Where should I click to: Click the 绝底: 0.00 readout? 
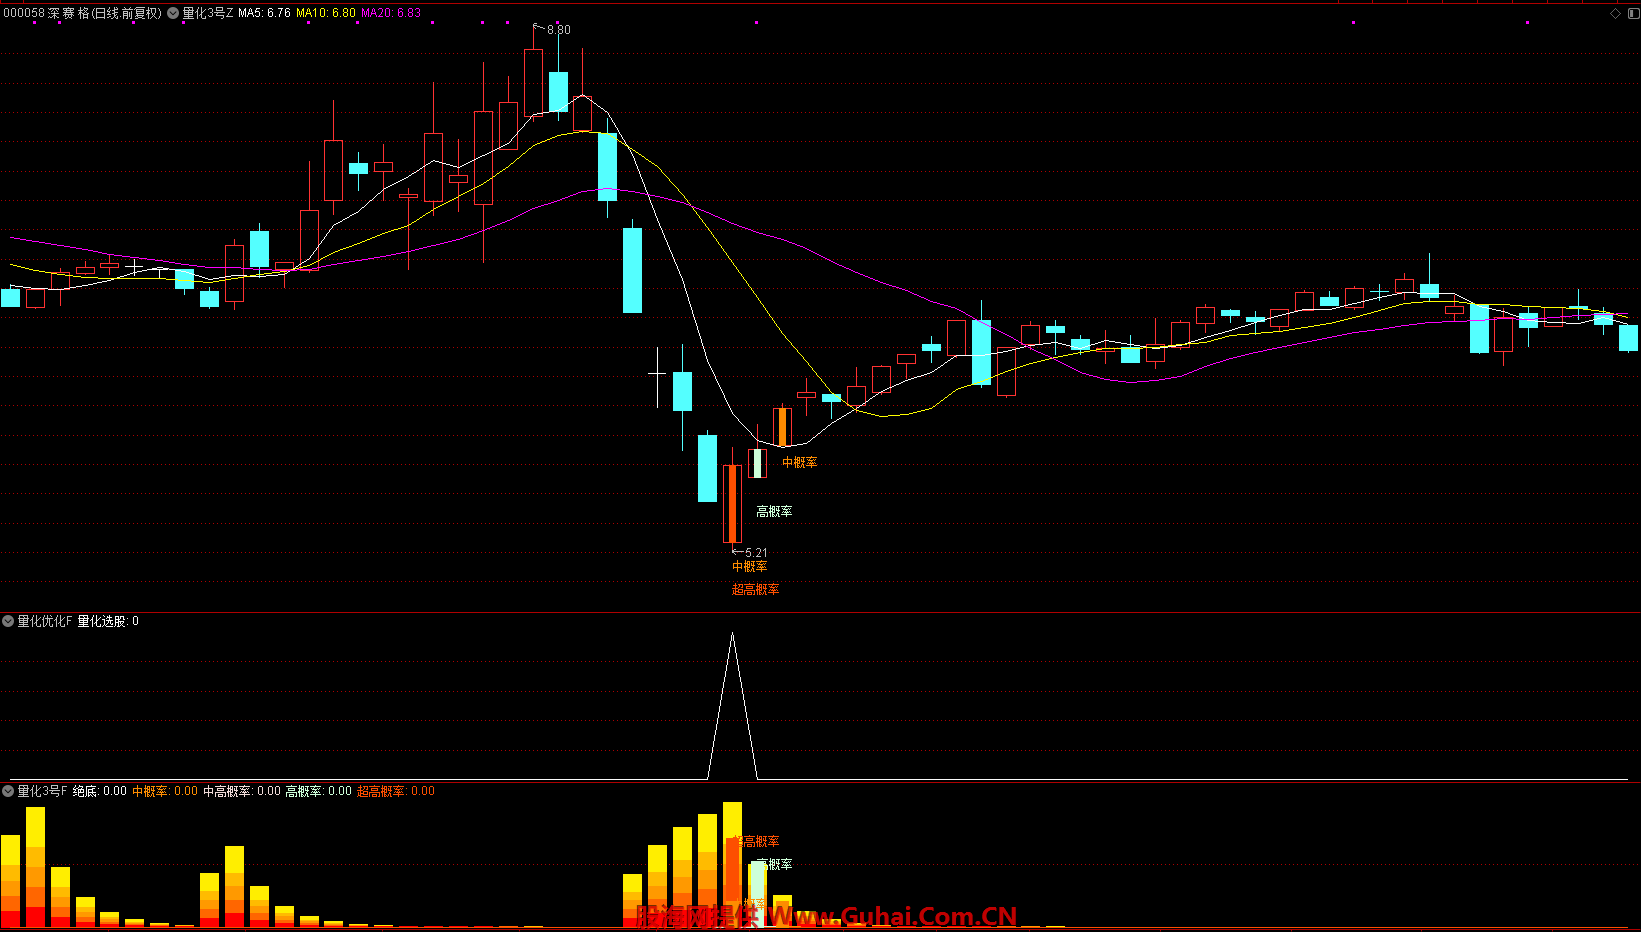click(100, 791)
